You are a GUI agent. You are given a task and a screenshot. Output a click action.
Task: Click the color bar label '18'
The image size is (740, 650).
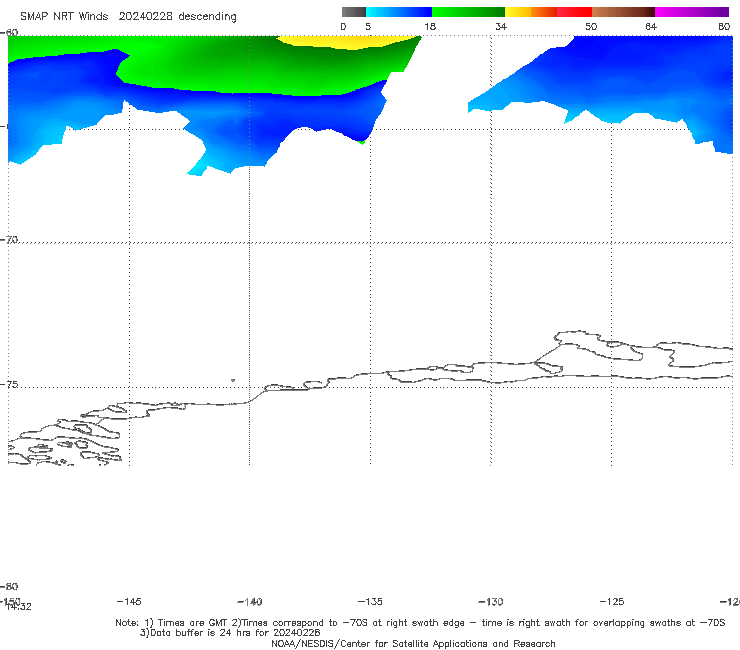click(430, 26)
